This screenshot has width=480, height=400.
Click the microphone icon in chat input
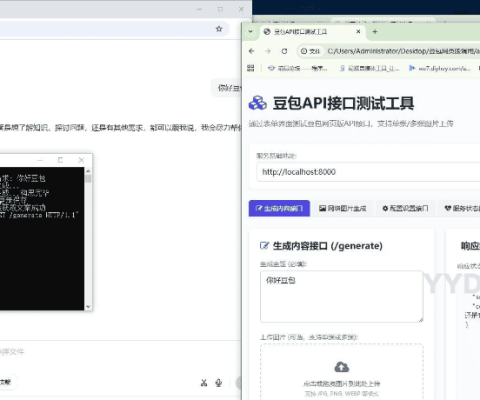coord(219,383)
